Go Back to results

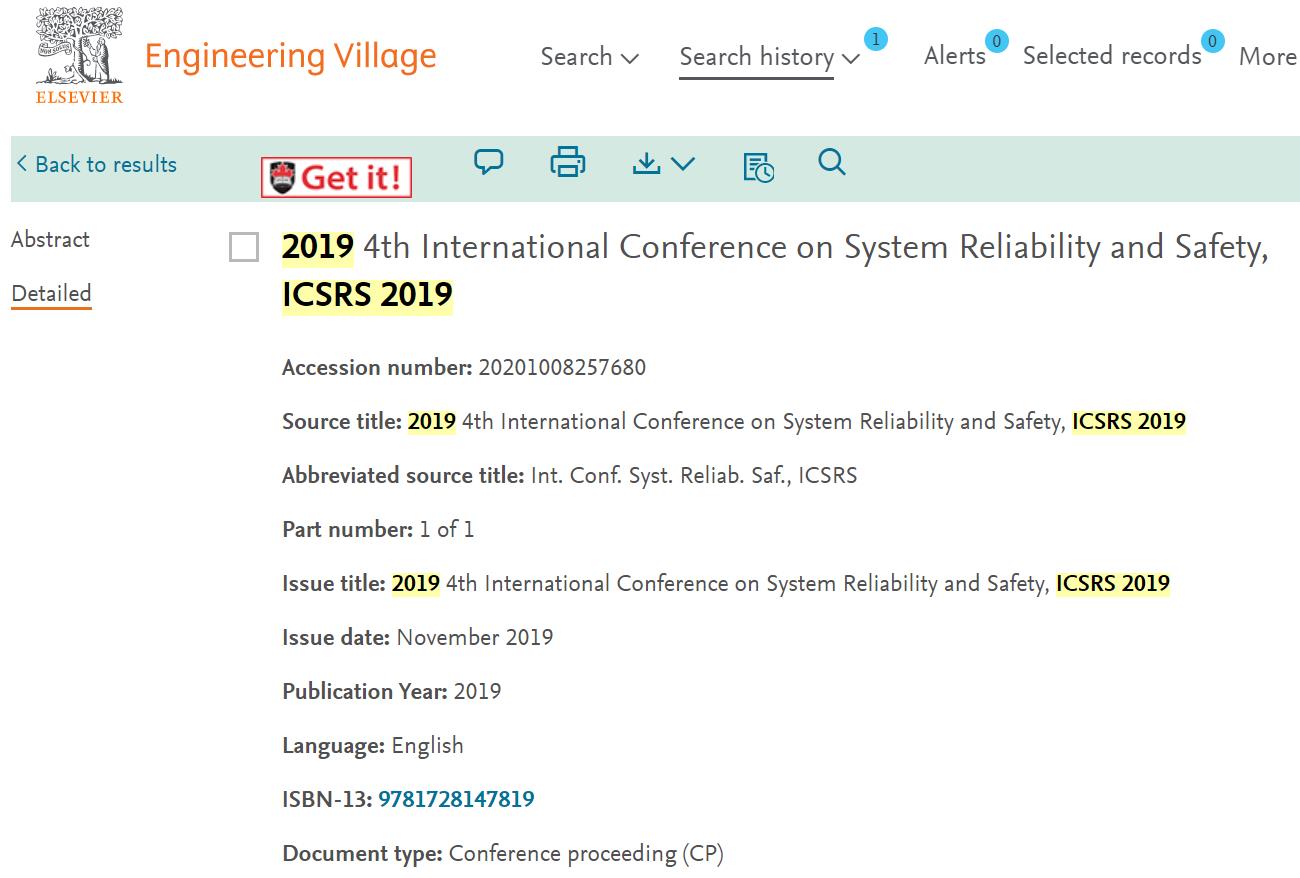[x=97, y=164]
